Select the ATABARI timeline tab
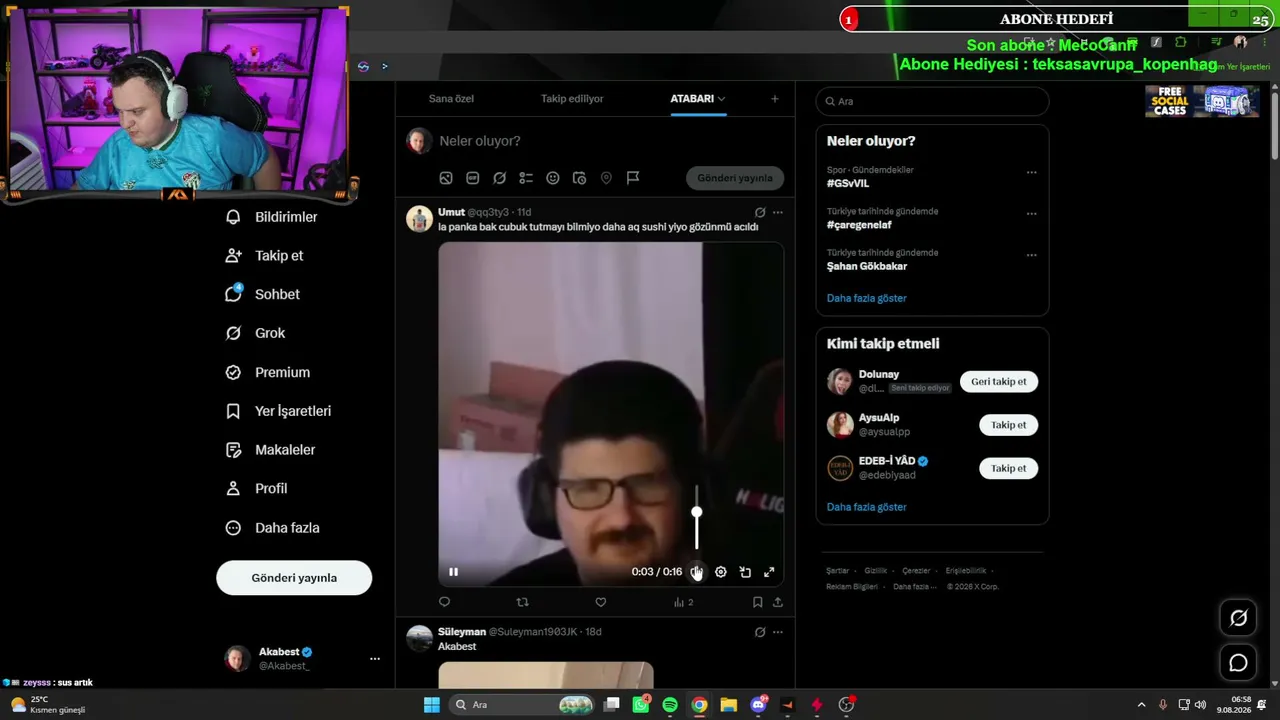 click(692, 99)
